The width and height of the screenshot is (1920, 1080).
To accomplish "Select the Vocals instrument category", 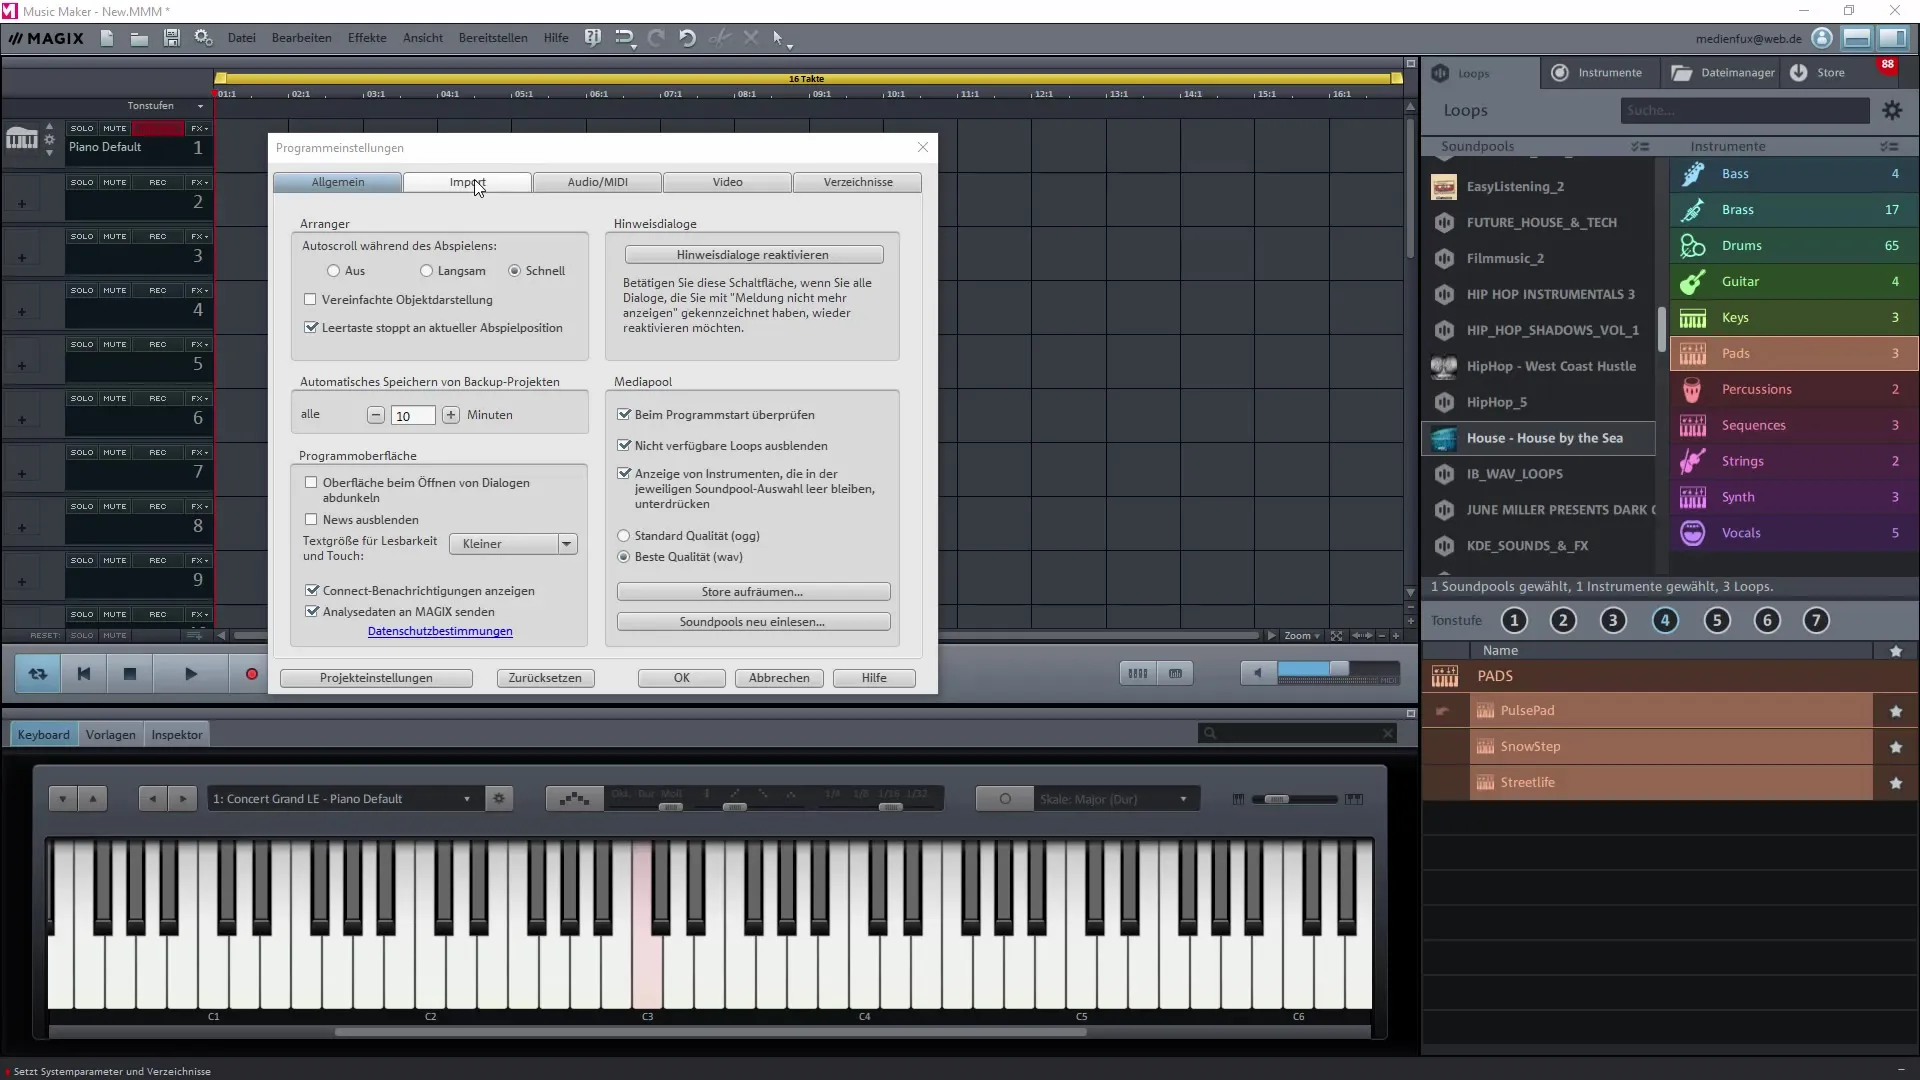I will click(1794, 534).
